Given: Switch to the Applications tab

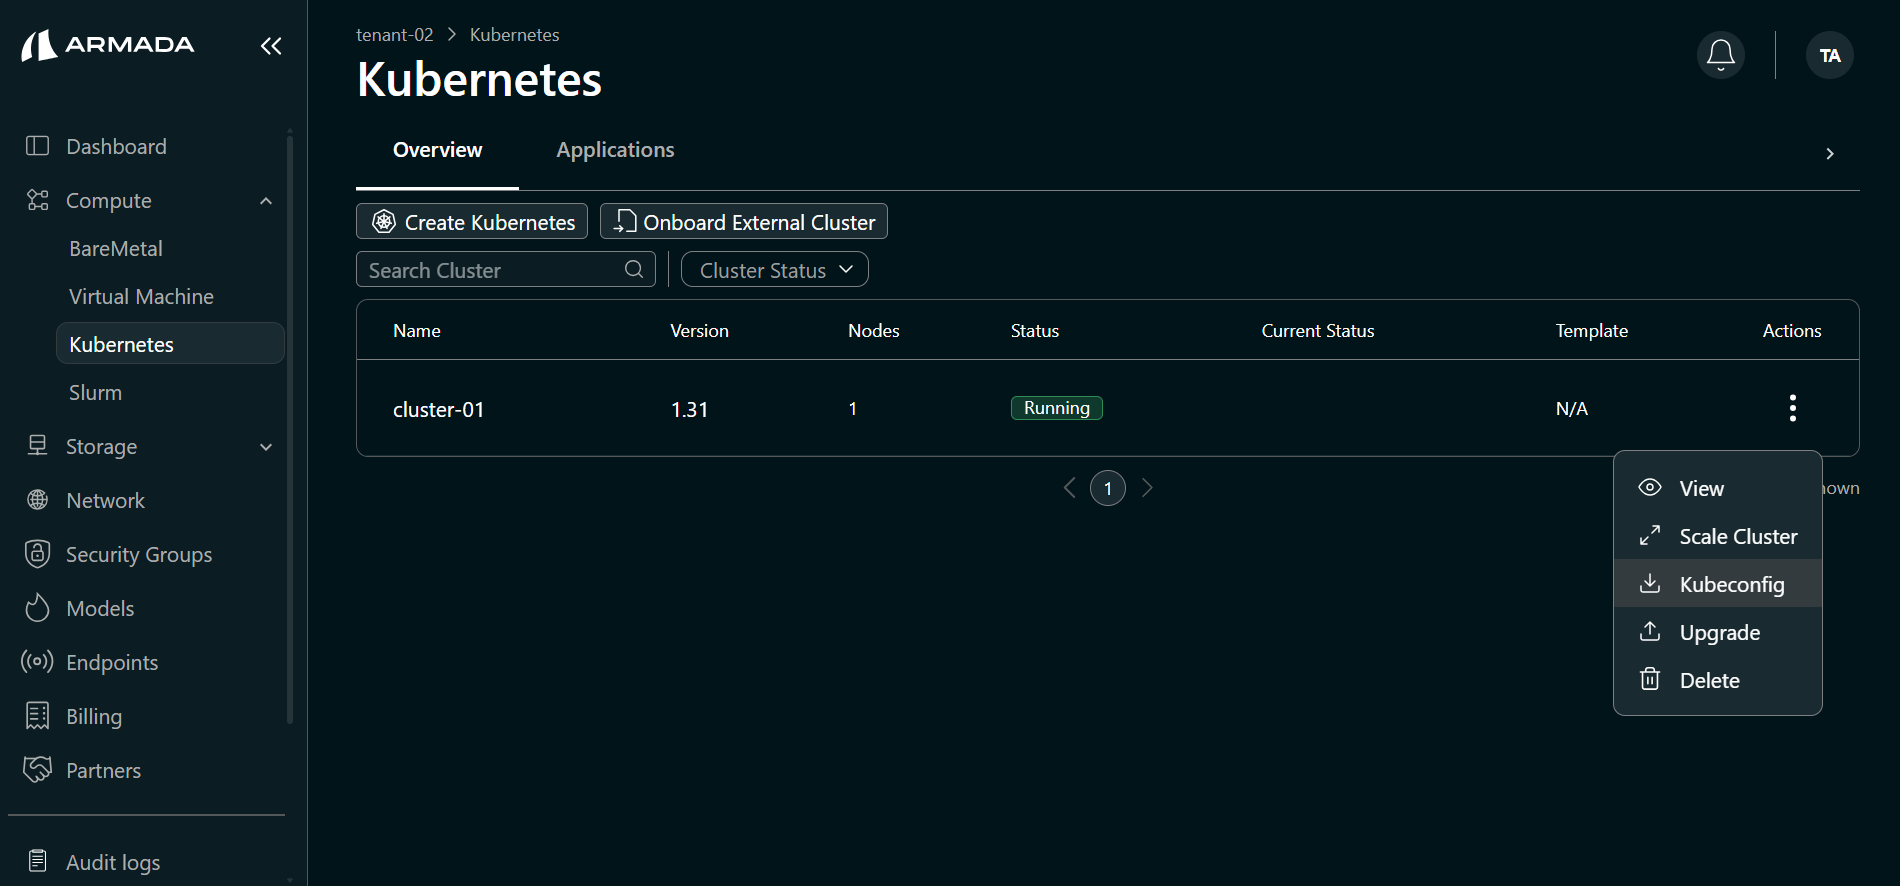Looking at the screenshot, I should [x=615, y=150].
